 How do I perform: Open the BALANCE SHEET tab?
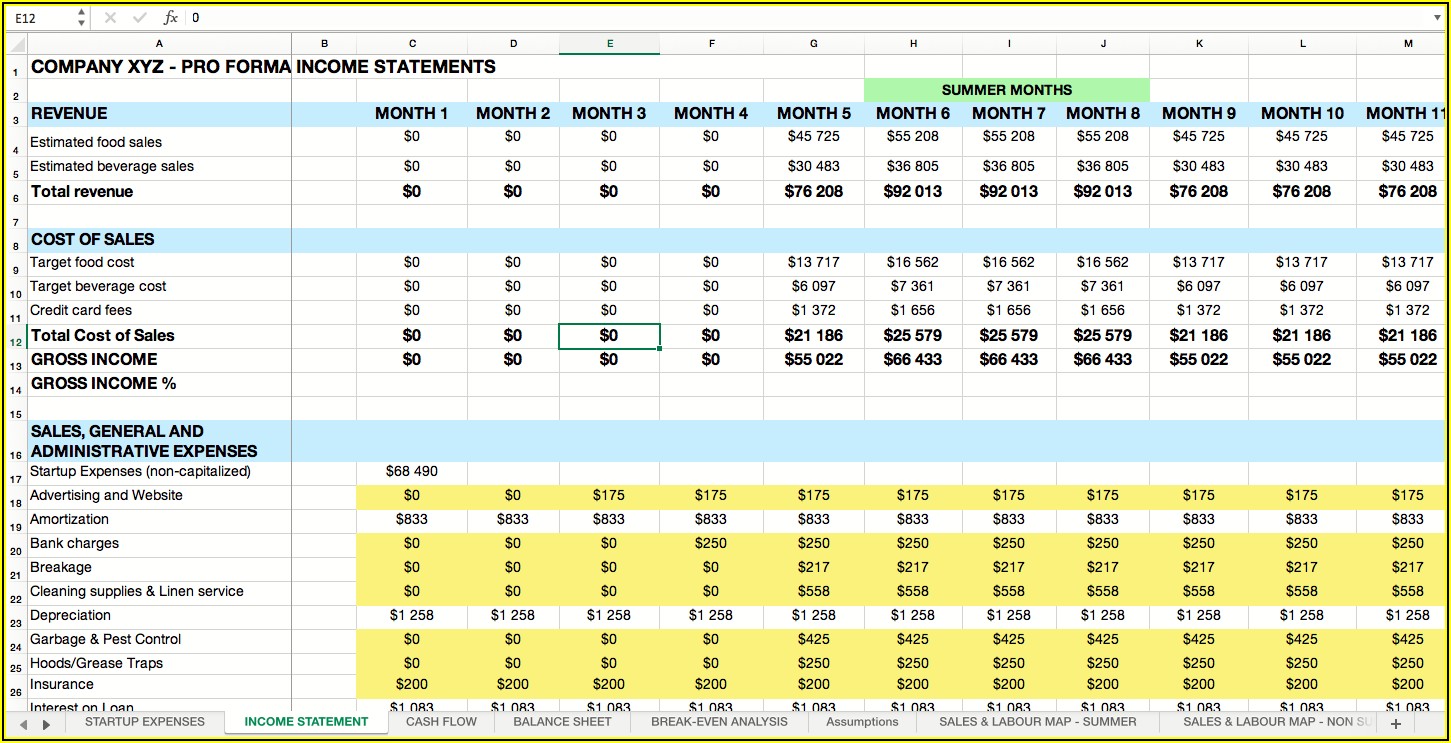(563, 722)
